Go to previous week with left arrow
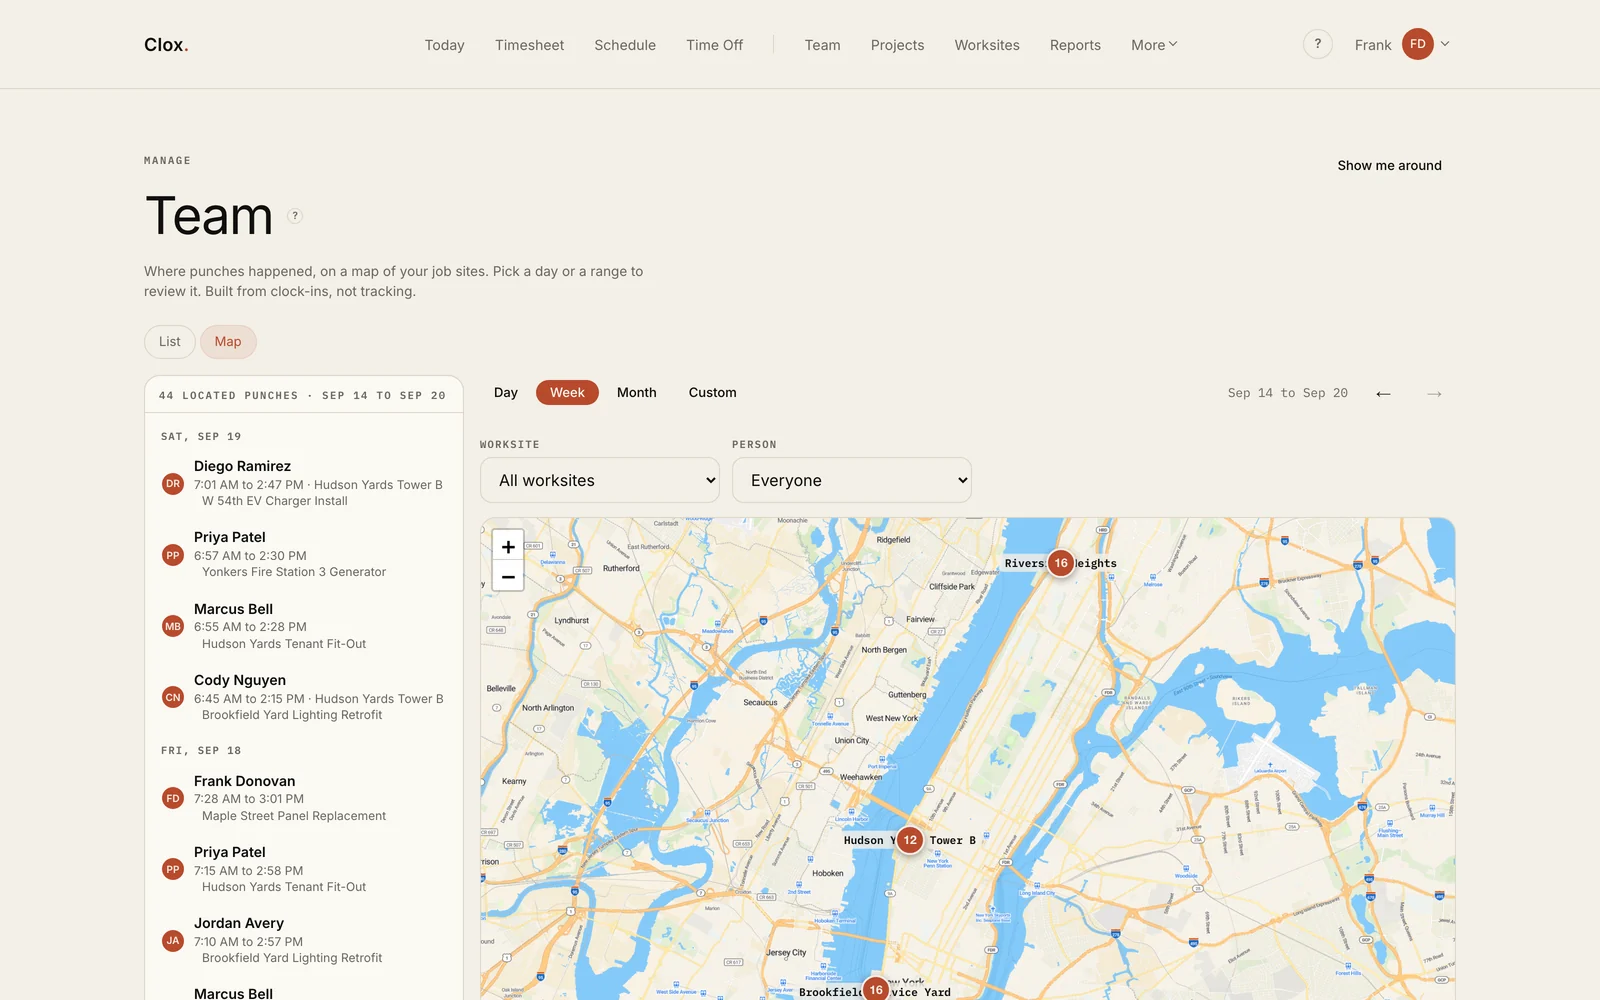The image size is (1600, 1000). coord(1383,394)
